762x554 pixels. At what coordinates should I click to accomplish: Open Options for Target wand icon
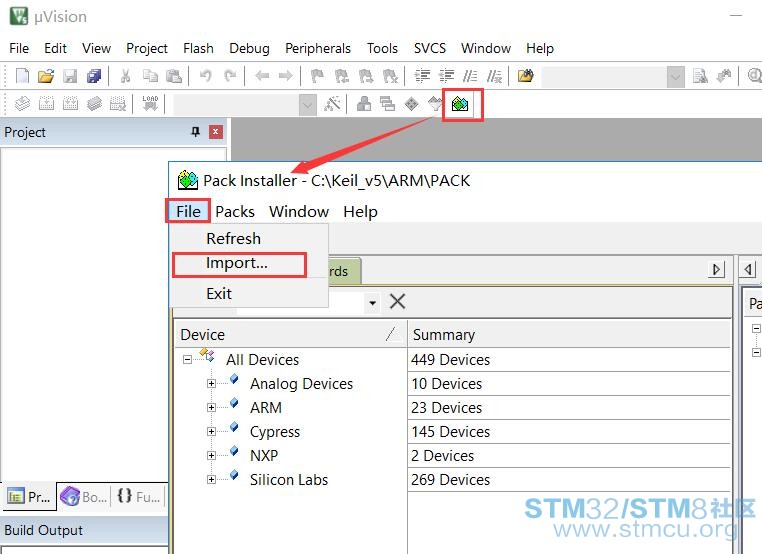332,104
